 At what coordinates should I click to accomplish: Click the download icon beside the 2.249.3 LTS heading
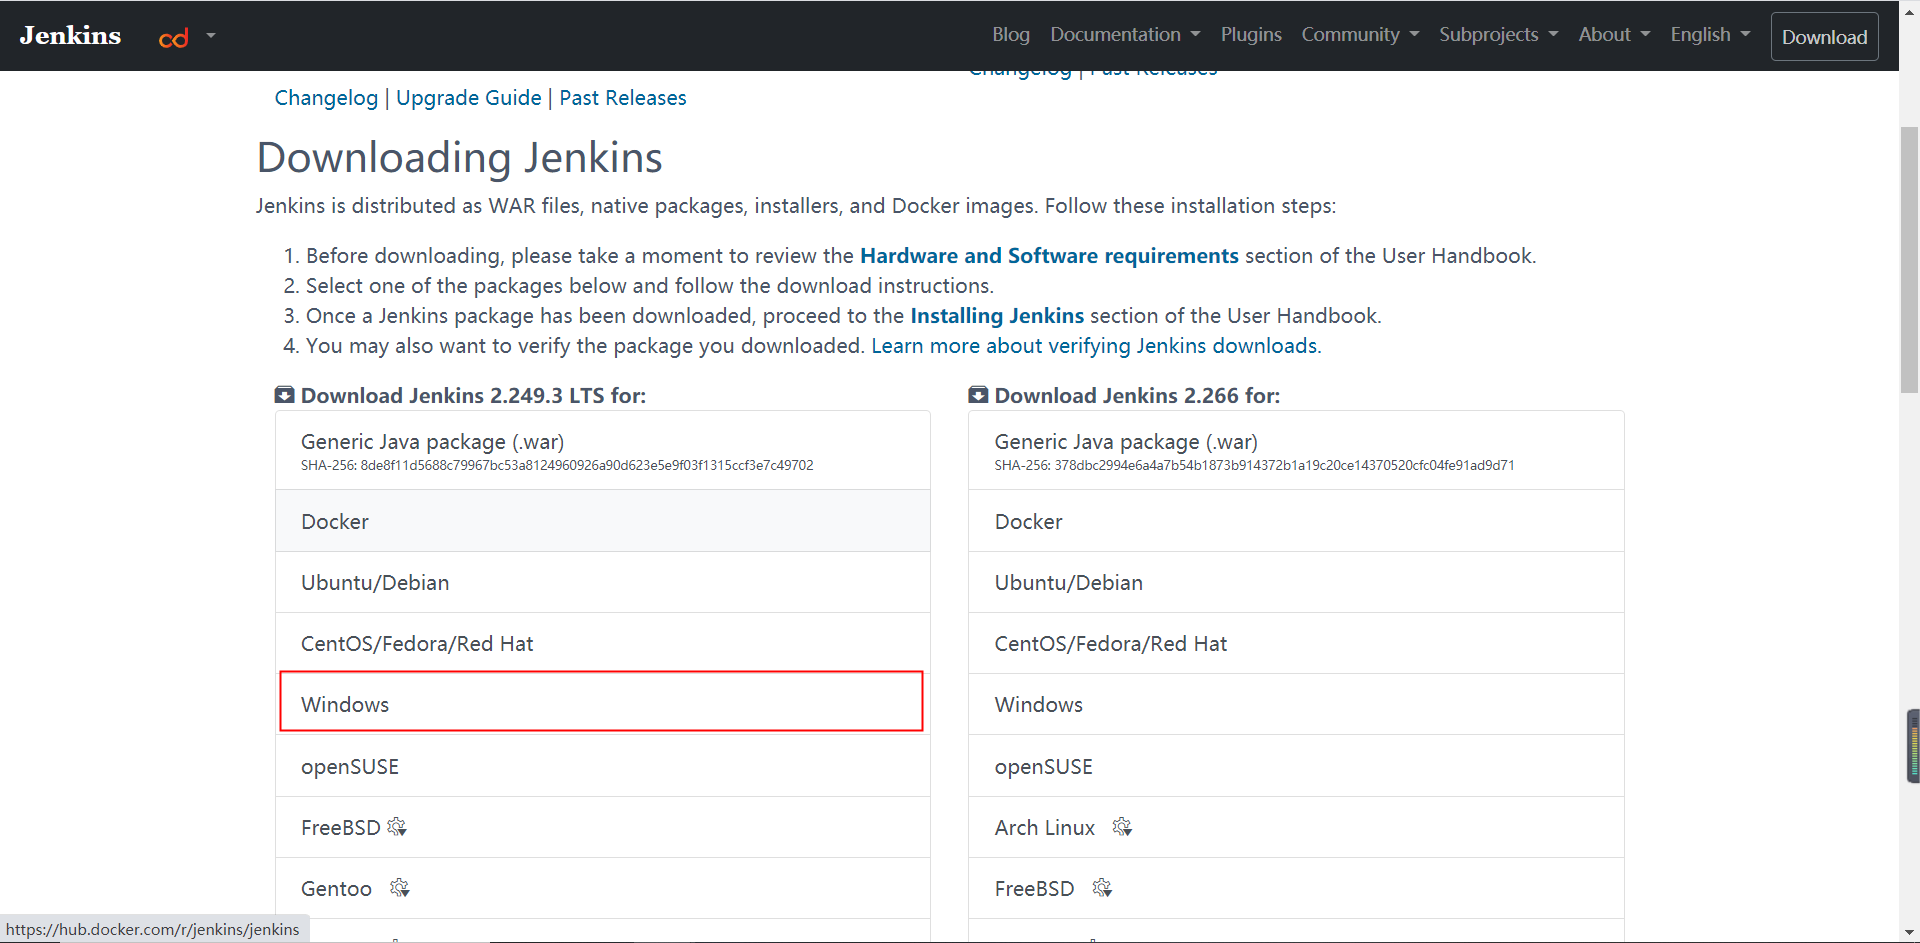coord(284,395)
